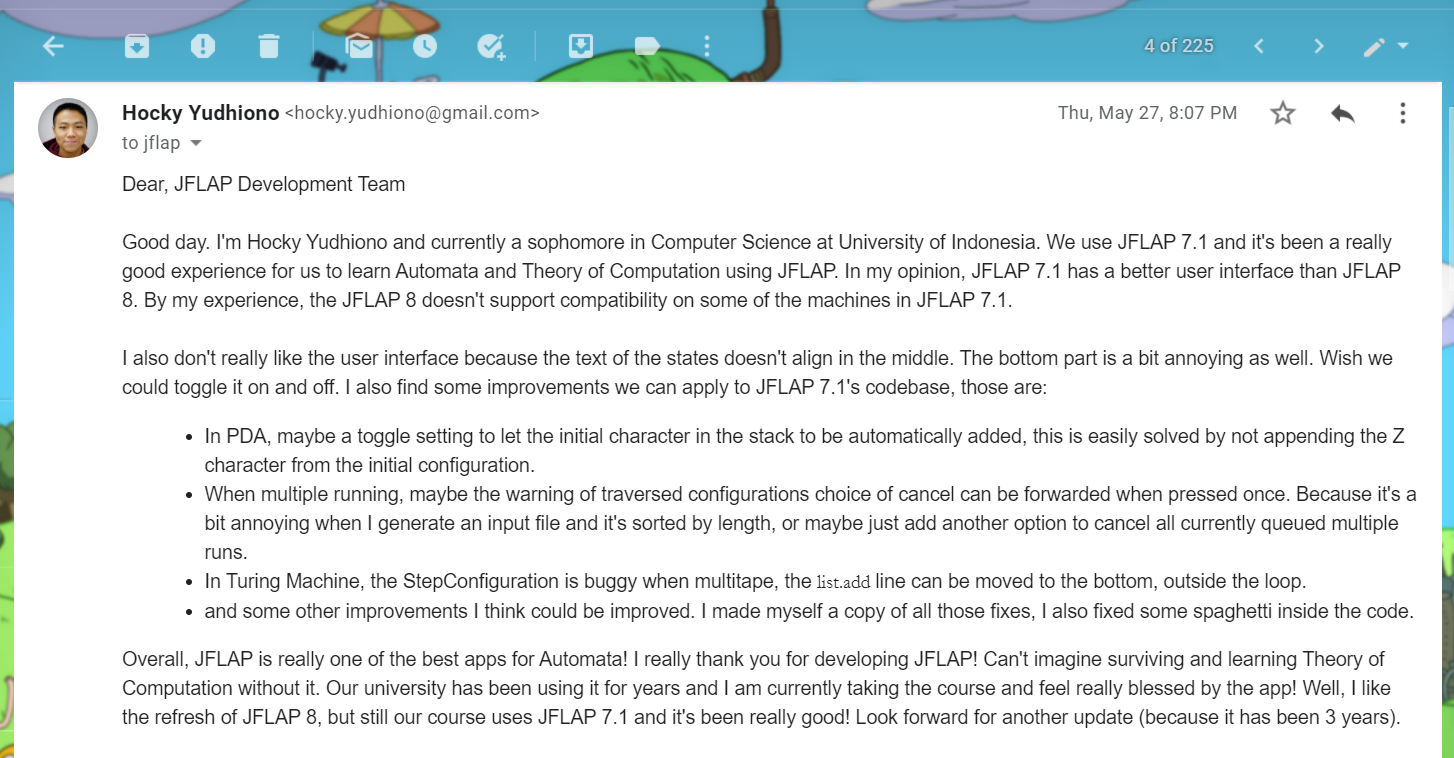Delete the email with trash icon

(x=268, y=46)
